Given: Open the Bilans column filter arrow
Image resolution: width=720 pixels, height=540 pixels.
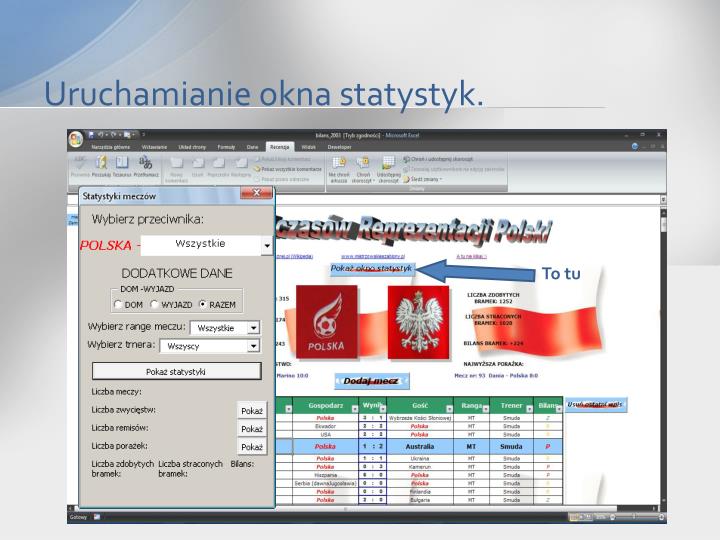Looking at the screenshot, I should click(559, 409).
